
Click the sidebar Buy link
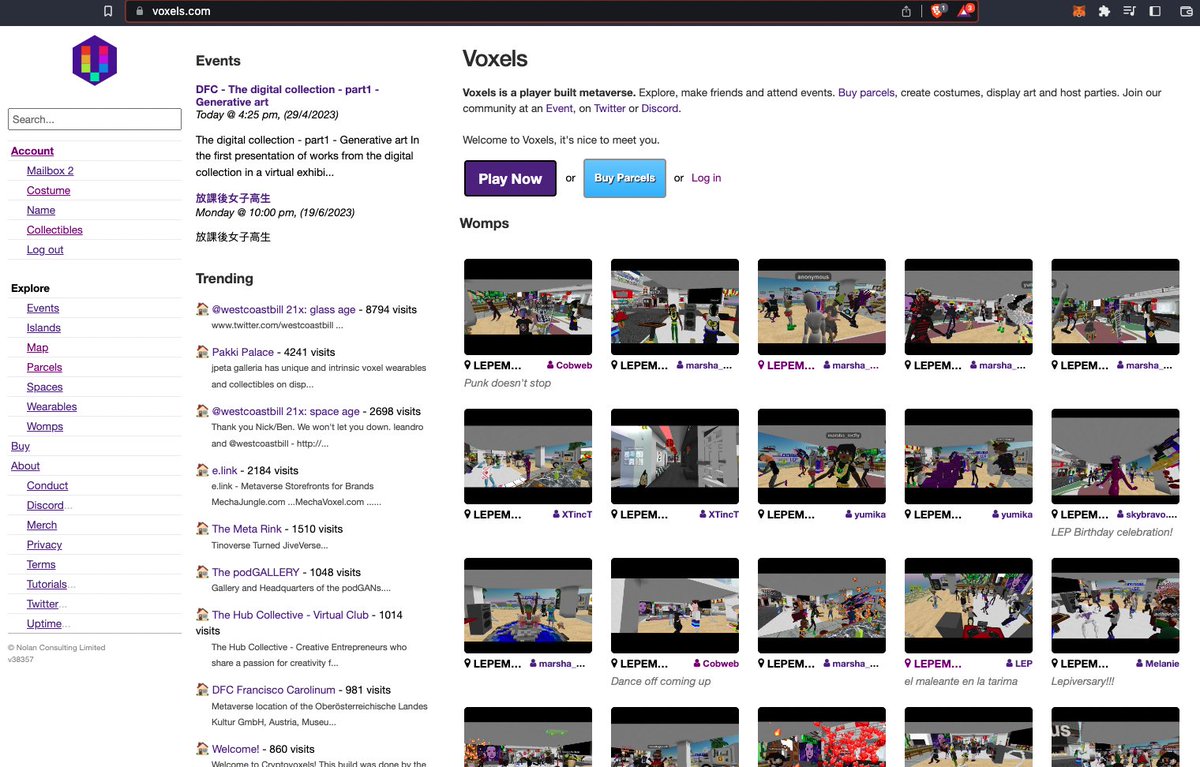(x=20, y=446)
